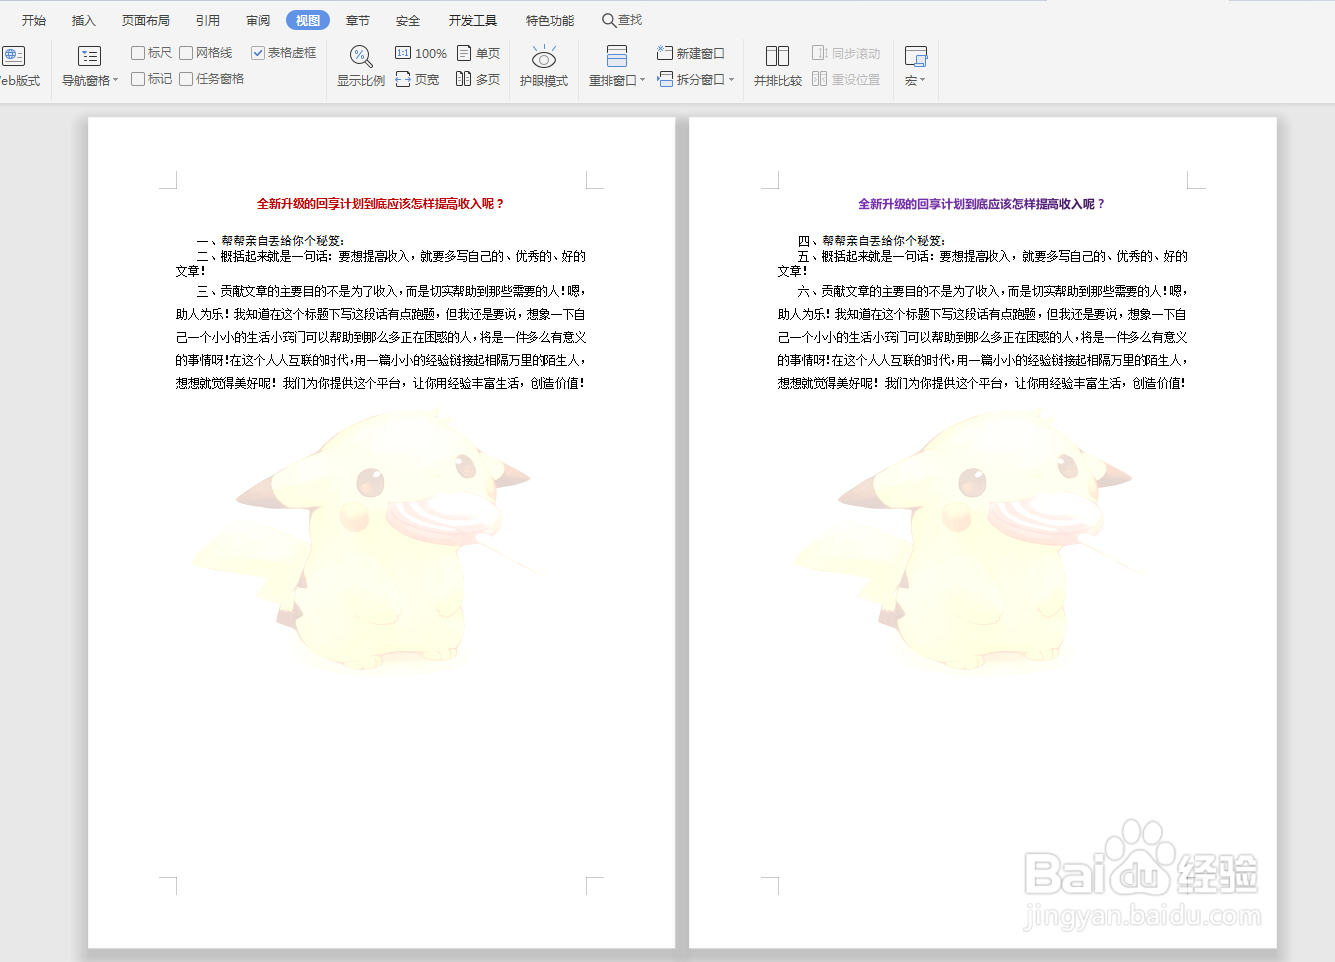
Task: Open the 插入 (Insert) tab
Action: click(84, 20)
